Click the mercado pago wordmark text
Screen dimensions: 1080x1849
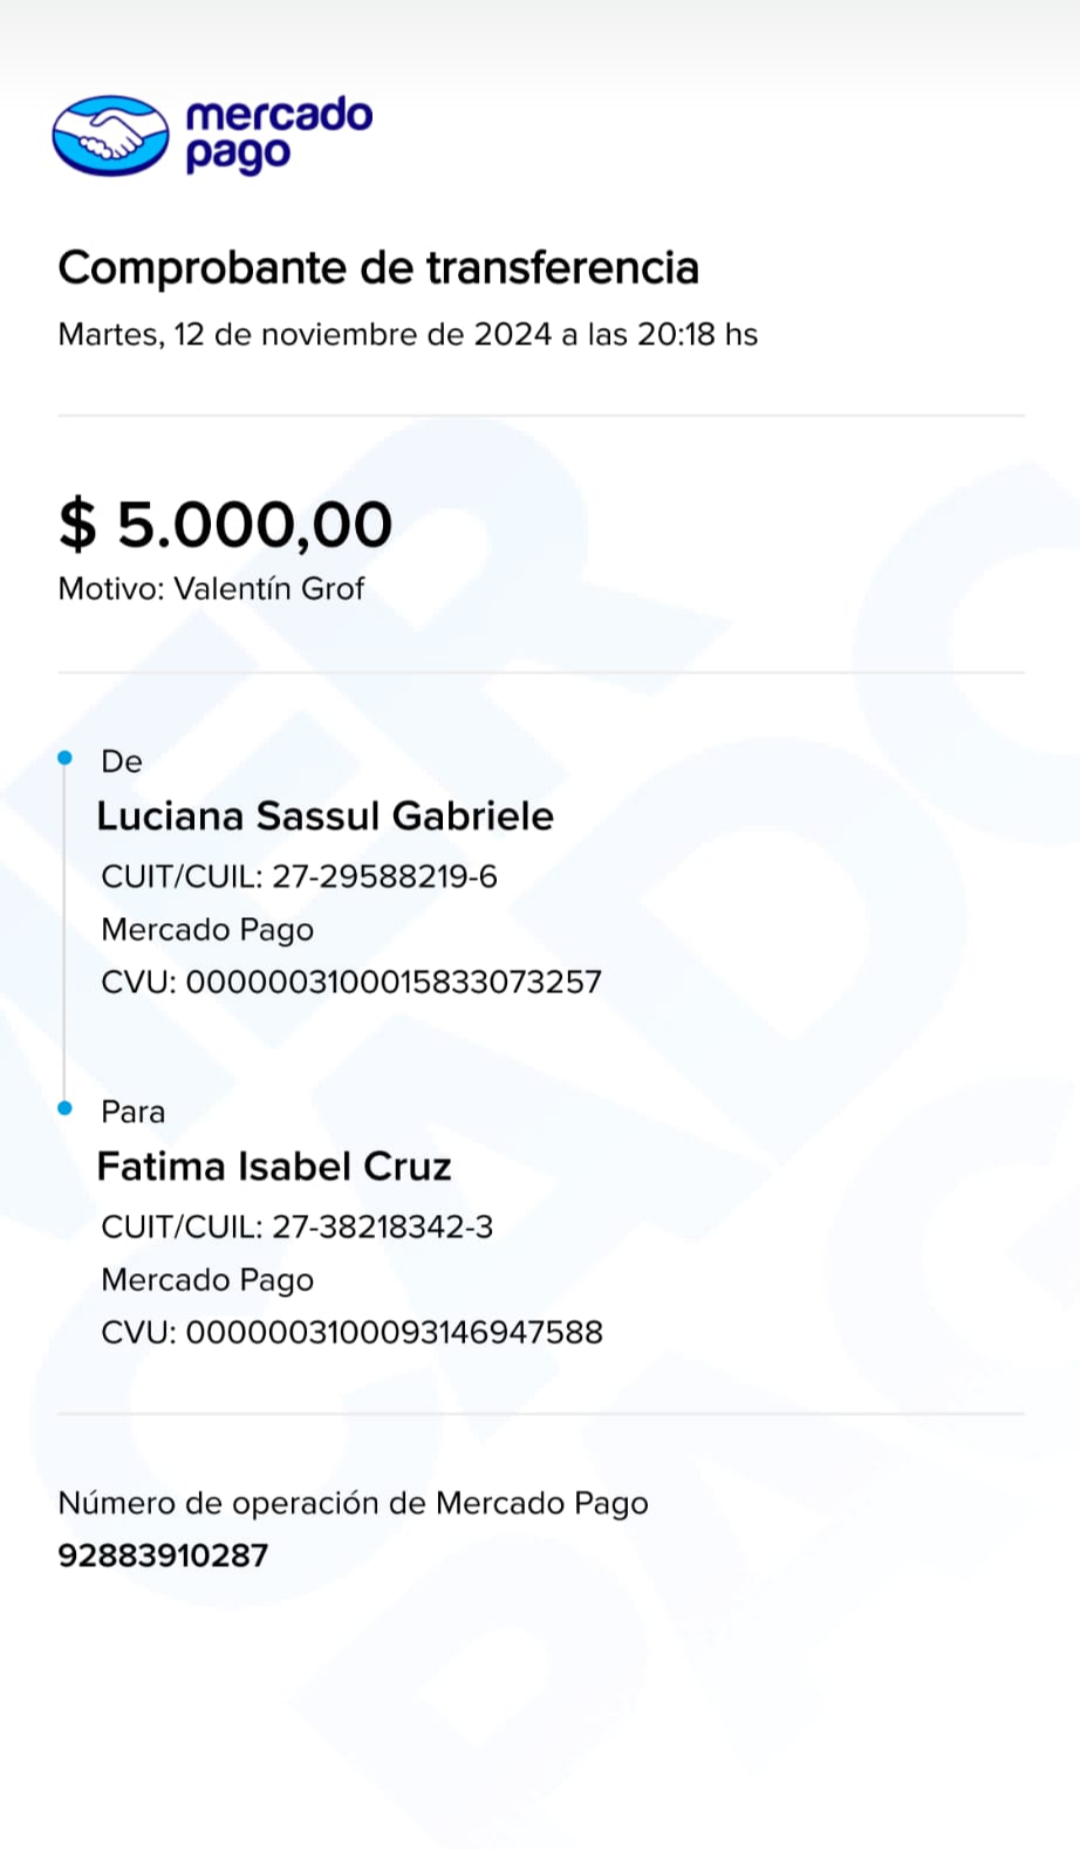point(278,134)
